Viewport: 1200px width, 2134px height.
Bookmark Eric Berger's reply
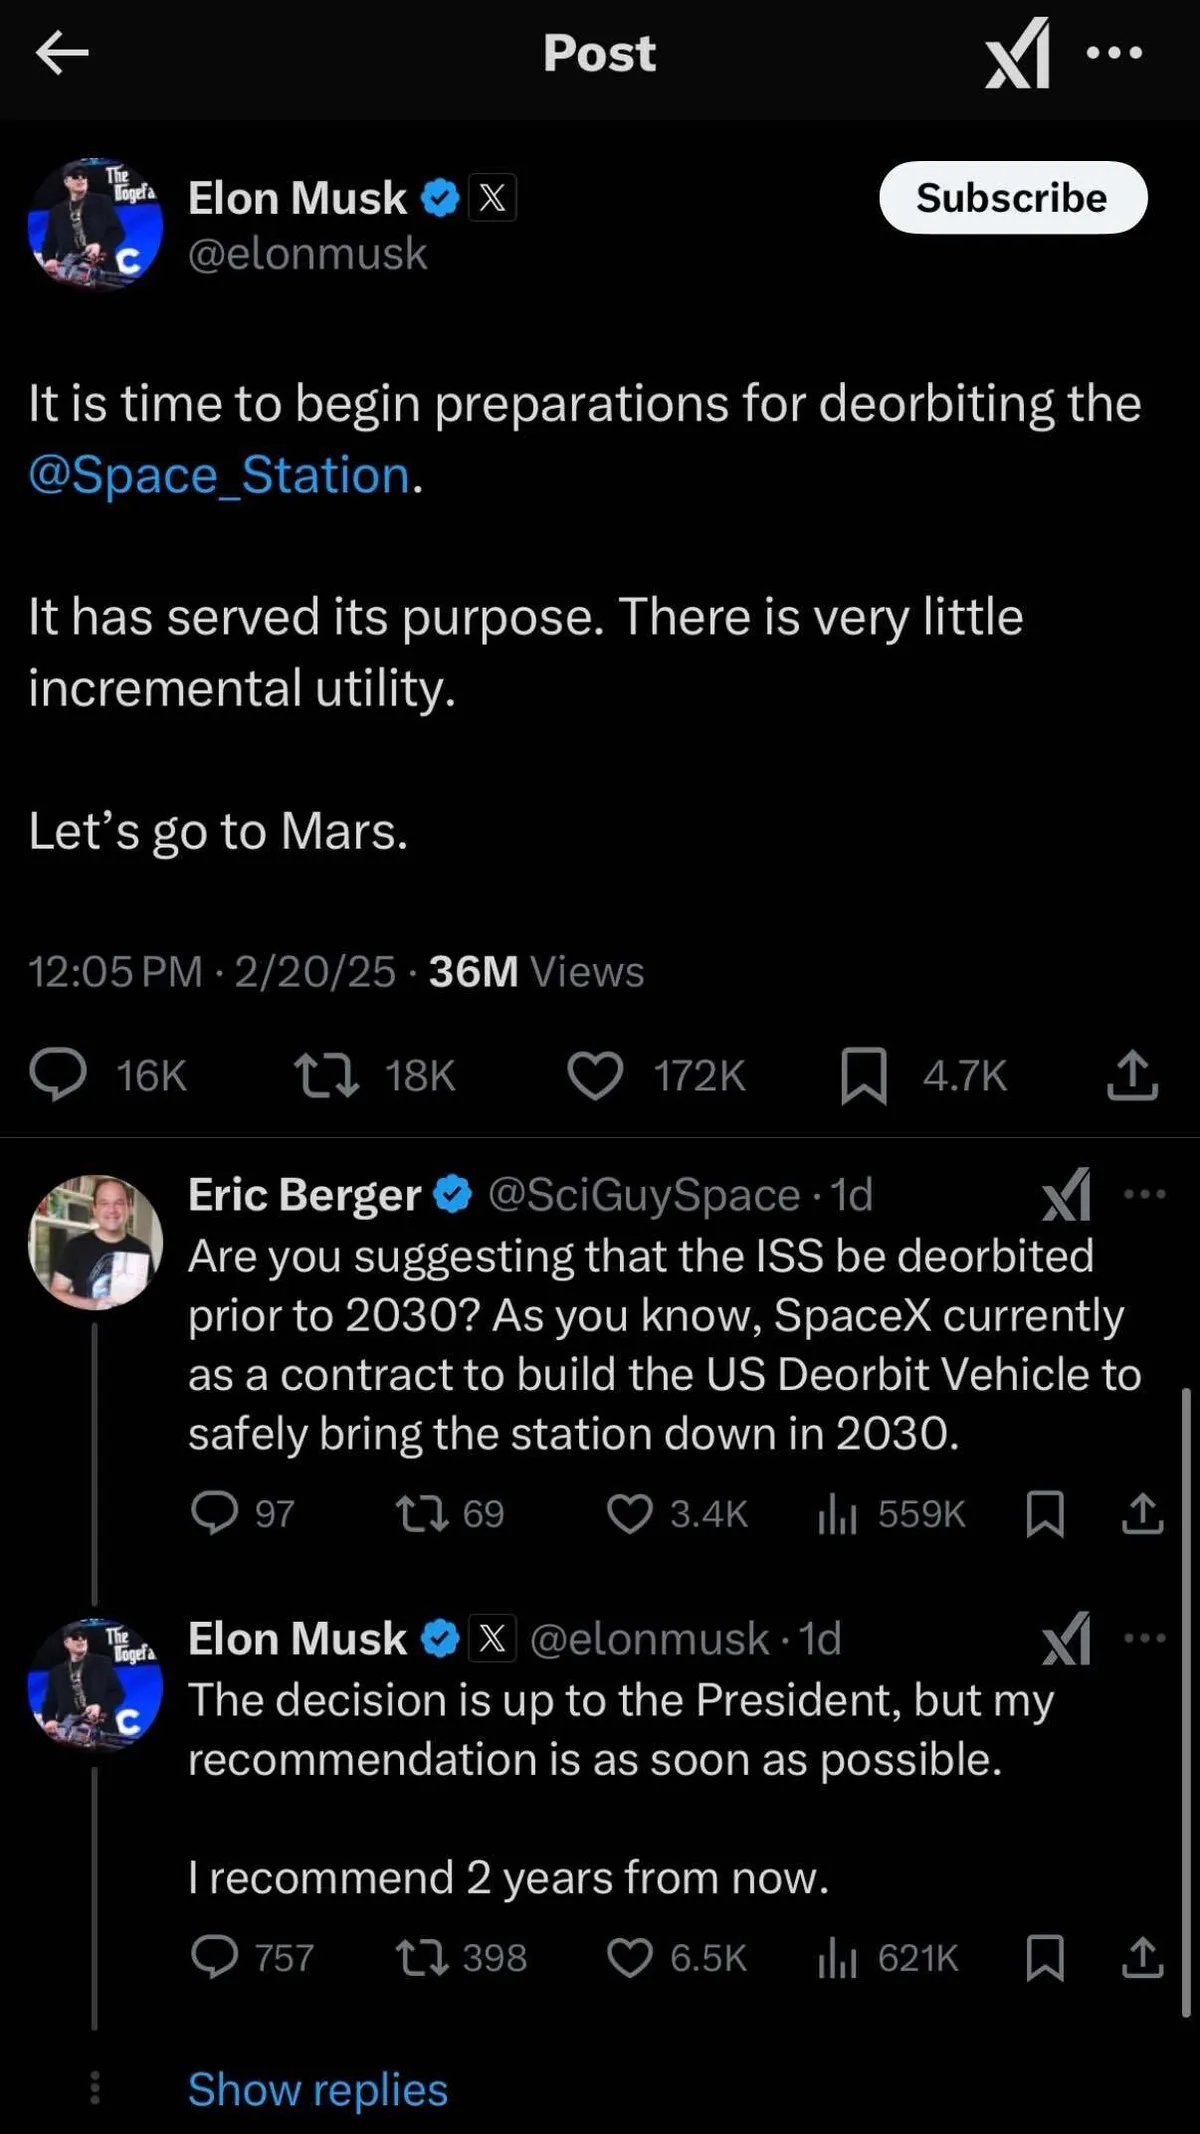pyautogui.click(x=1045, y=1514)
